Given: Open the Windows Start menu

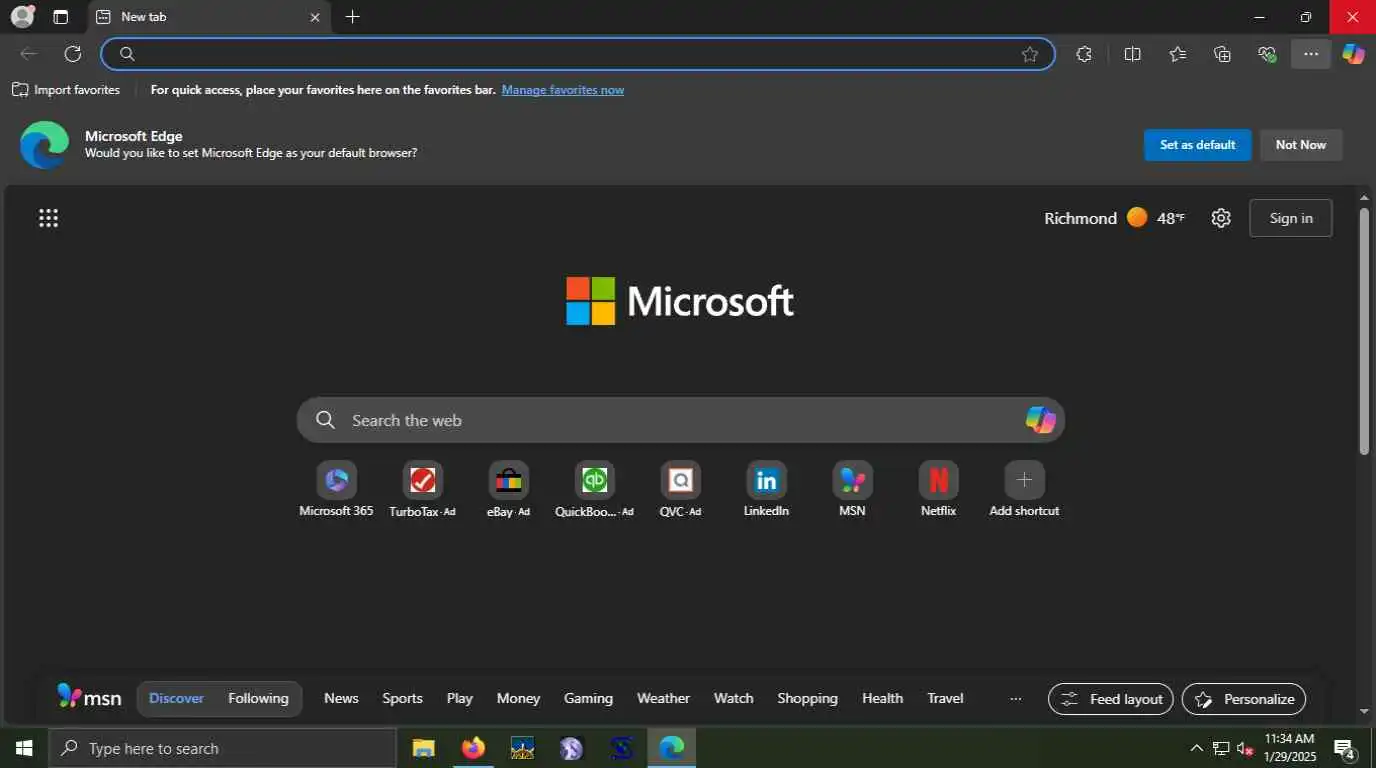Looking at the screenshot, I should 24,748.
